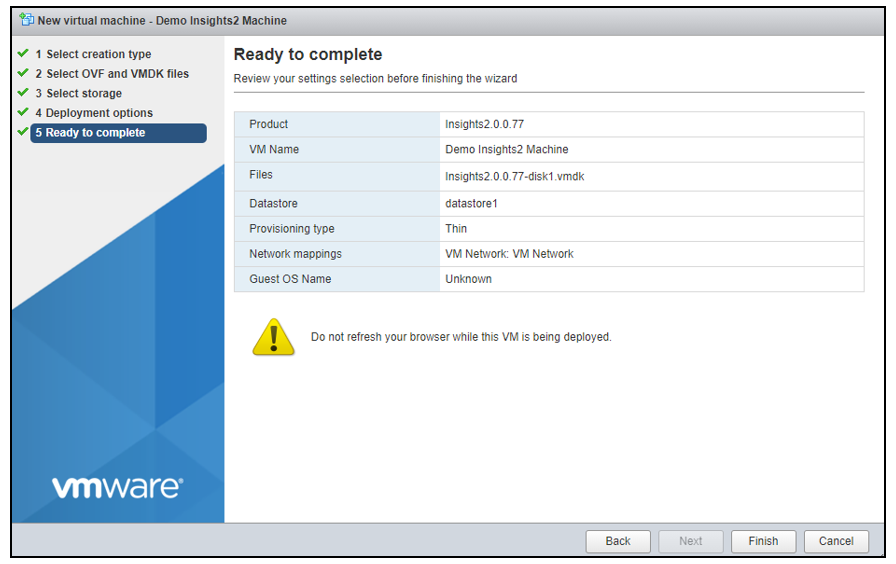The image size is (896, 564).
Task: Click the do not refresh browser warning text
Action: coord(461,337)
